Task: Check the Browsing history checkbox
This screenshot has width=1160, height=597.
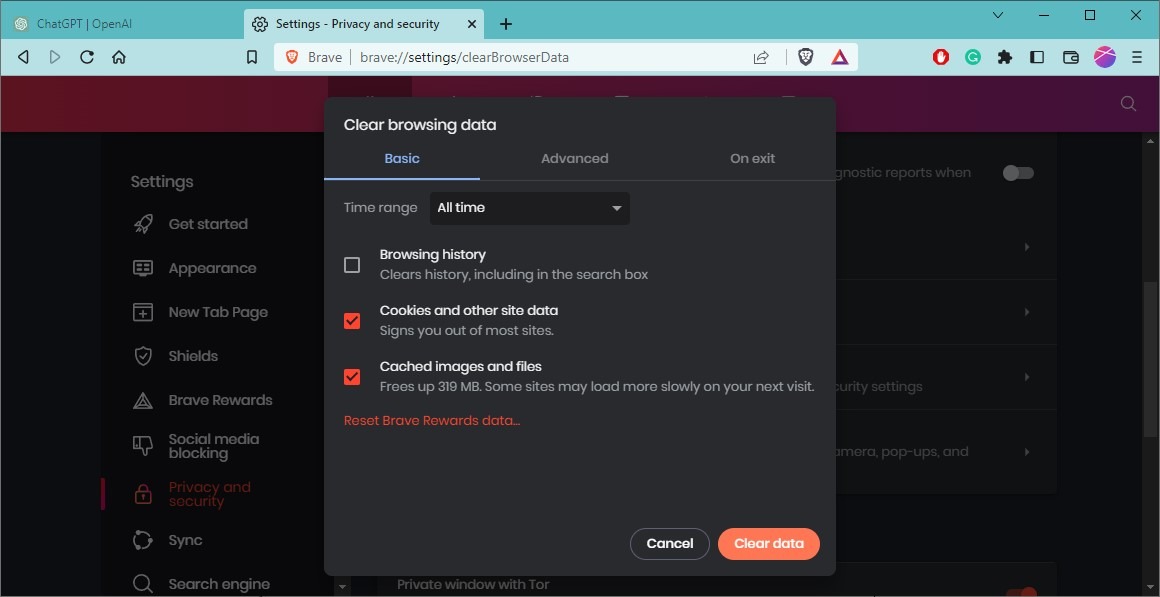Action: click(351, 265)
